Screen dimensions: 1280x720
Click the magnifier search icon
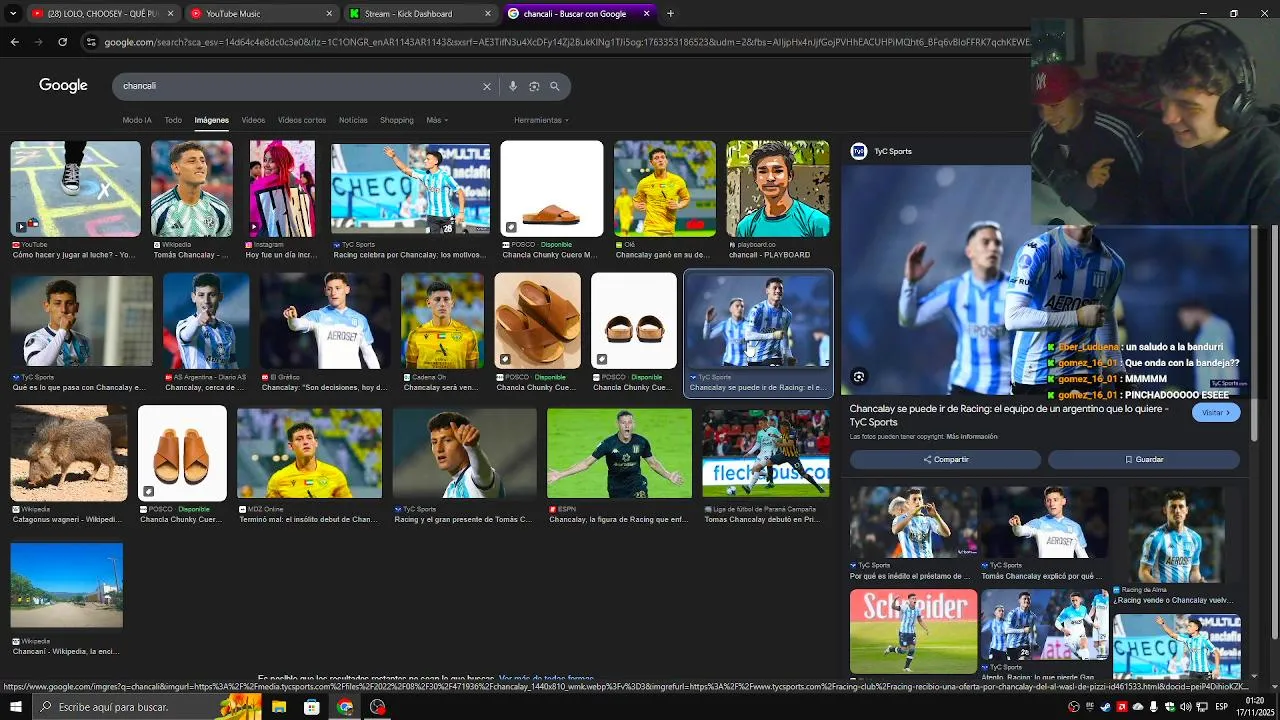[x=555, y=86]
